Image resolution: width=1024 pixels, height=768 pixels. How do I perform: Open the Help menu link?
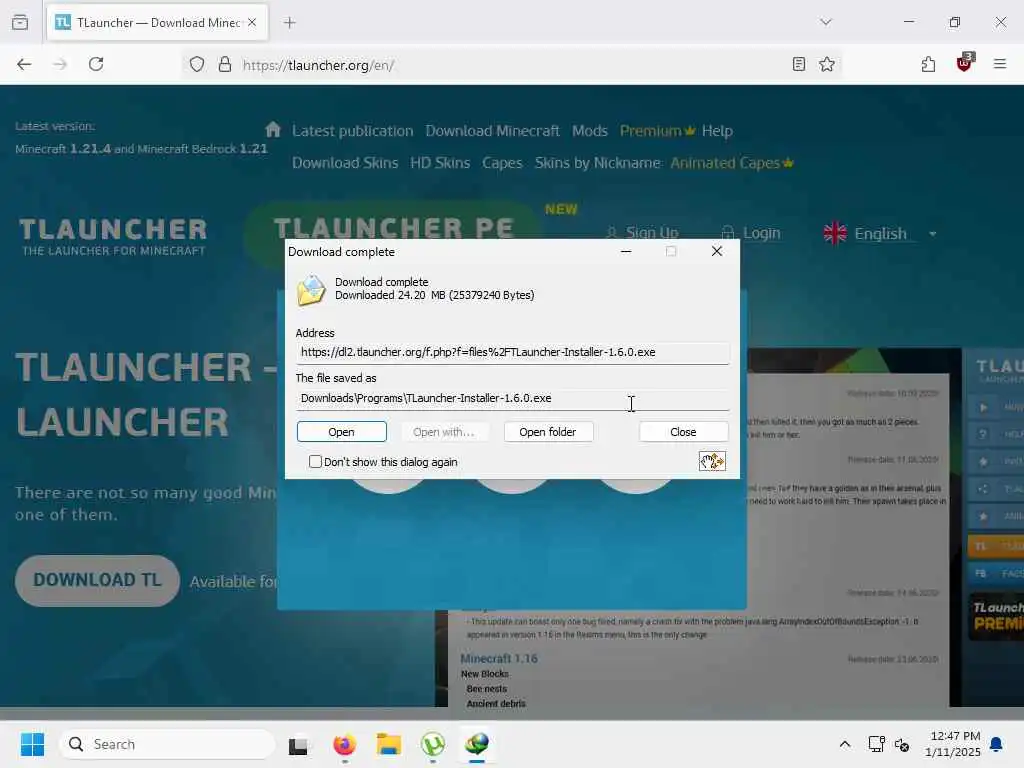pos(717,131)
